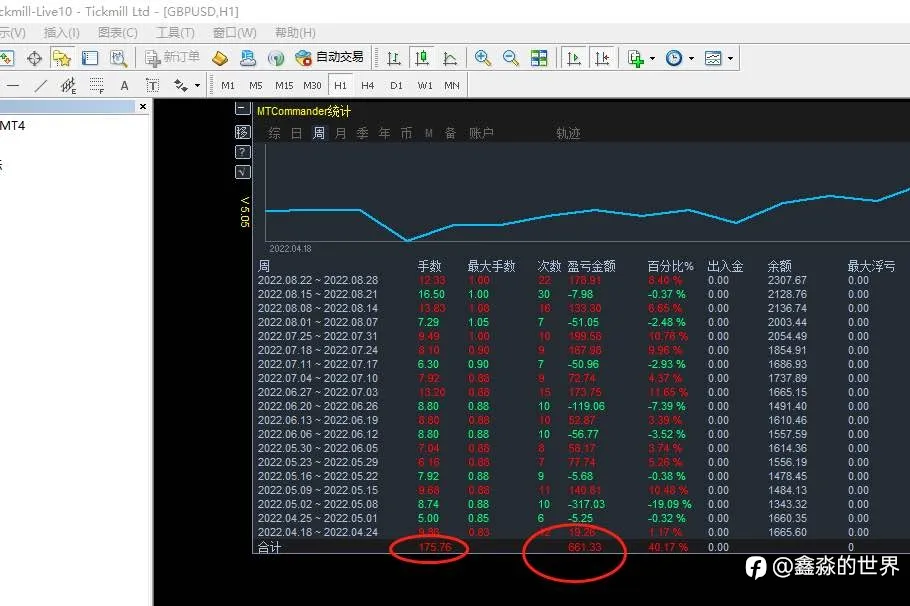The width and height of the screenshot is (910, 606).
Task: Select the text label T tool
Action: coord(152,86)
